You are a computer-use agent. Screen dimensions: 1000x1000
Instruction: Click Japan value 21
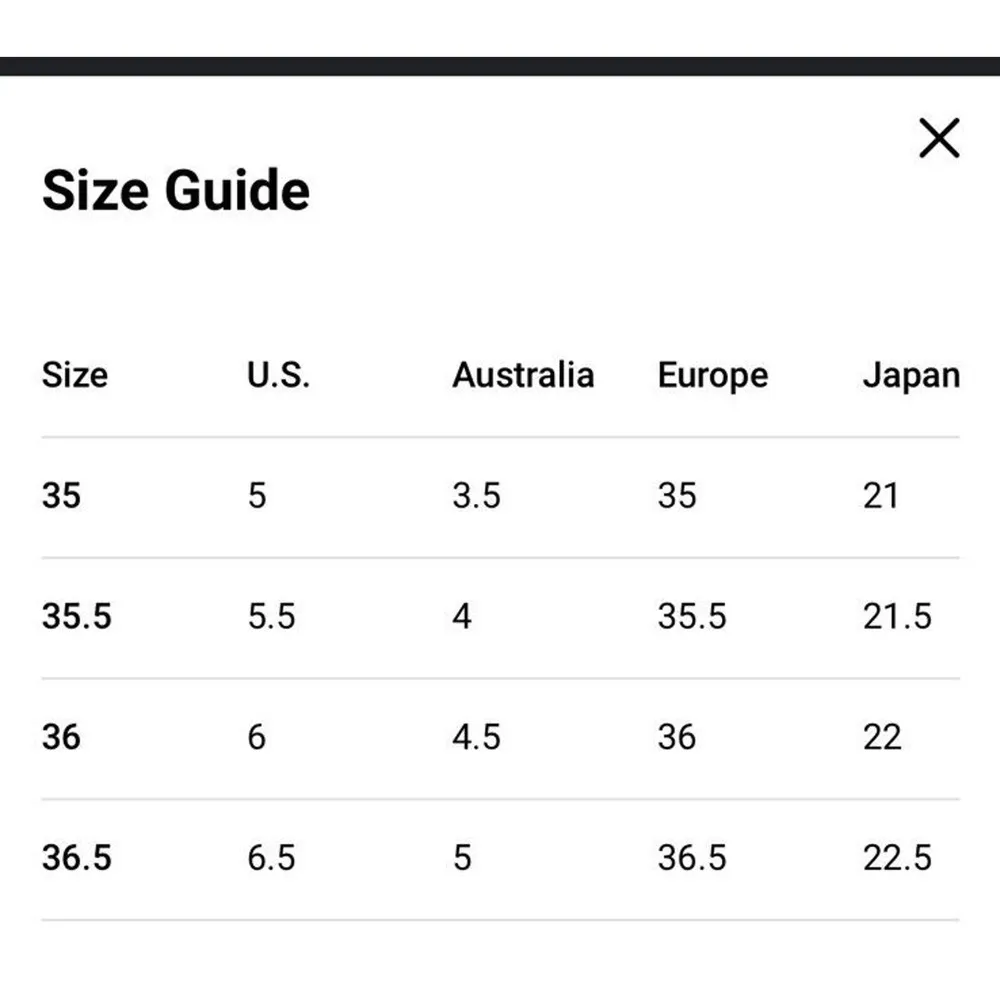click(881, 495)
